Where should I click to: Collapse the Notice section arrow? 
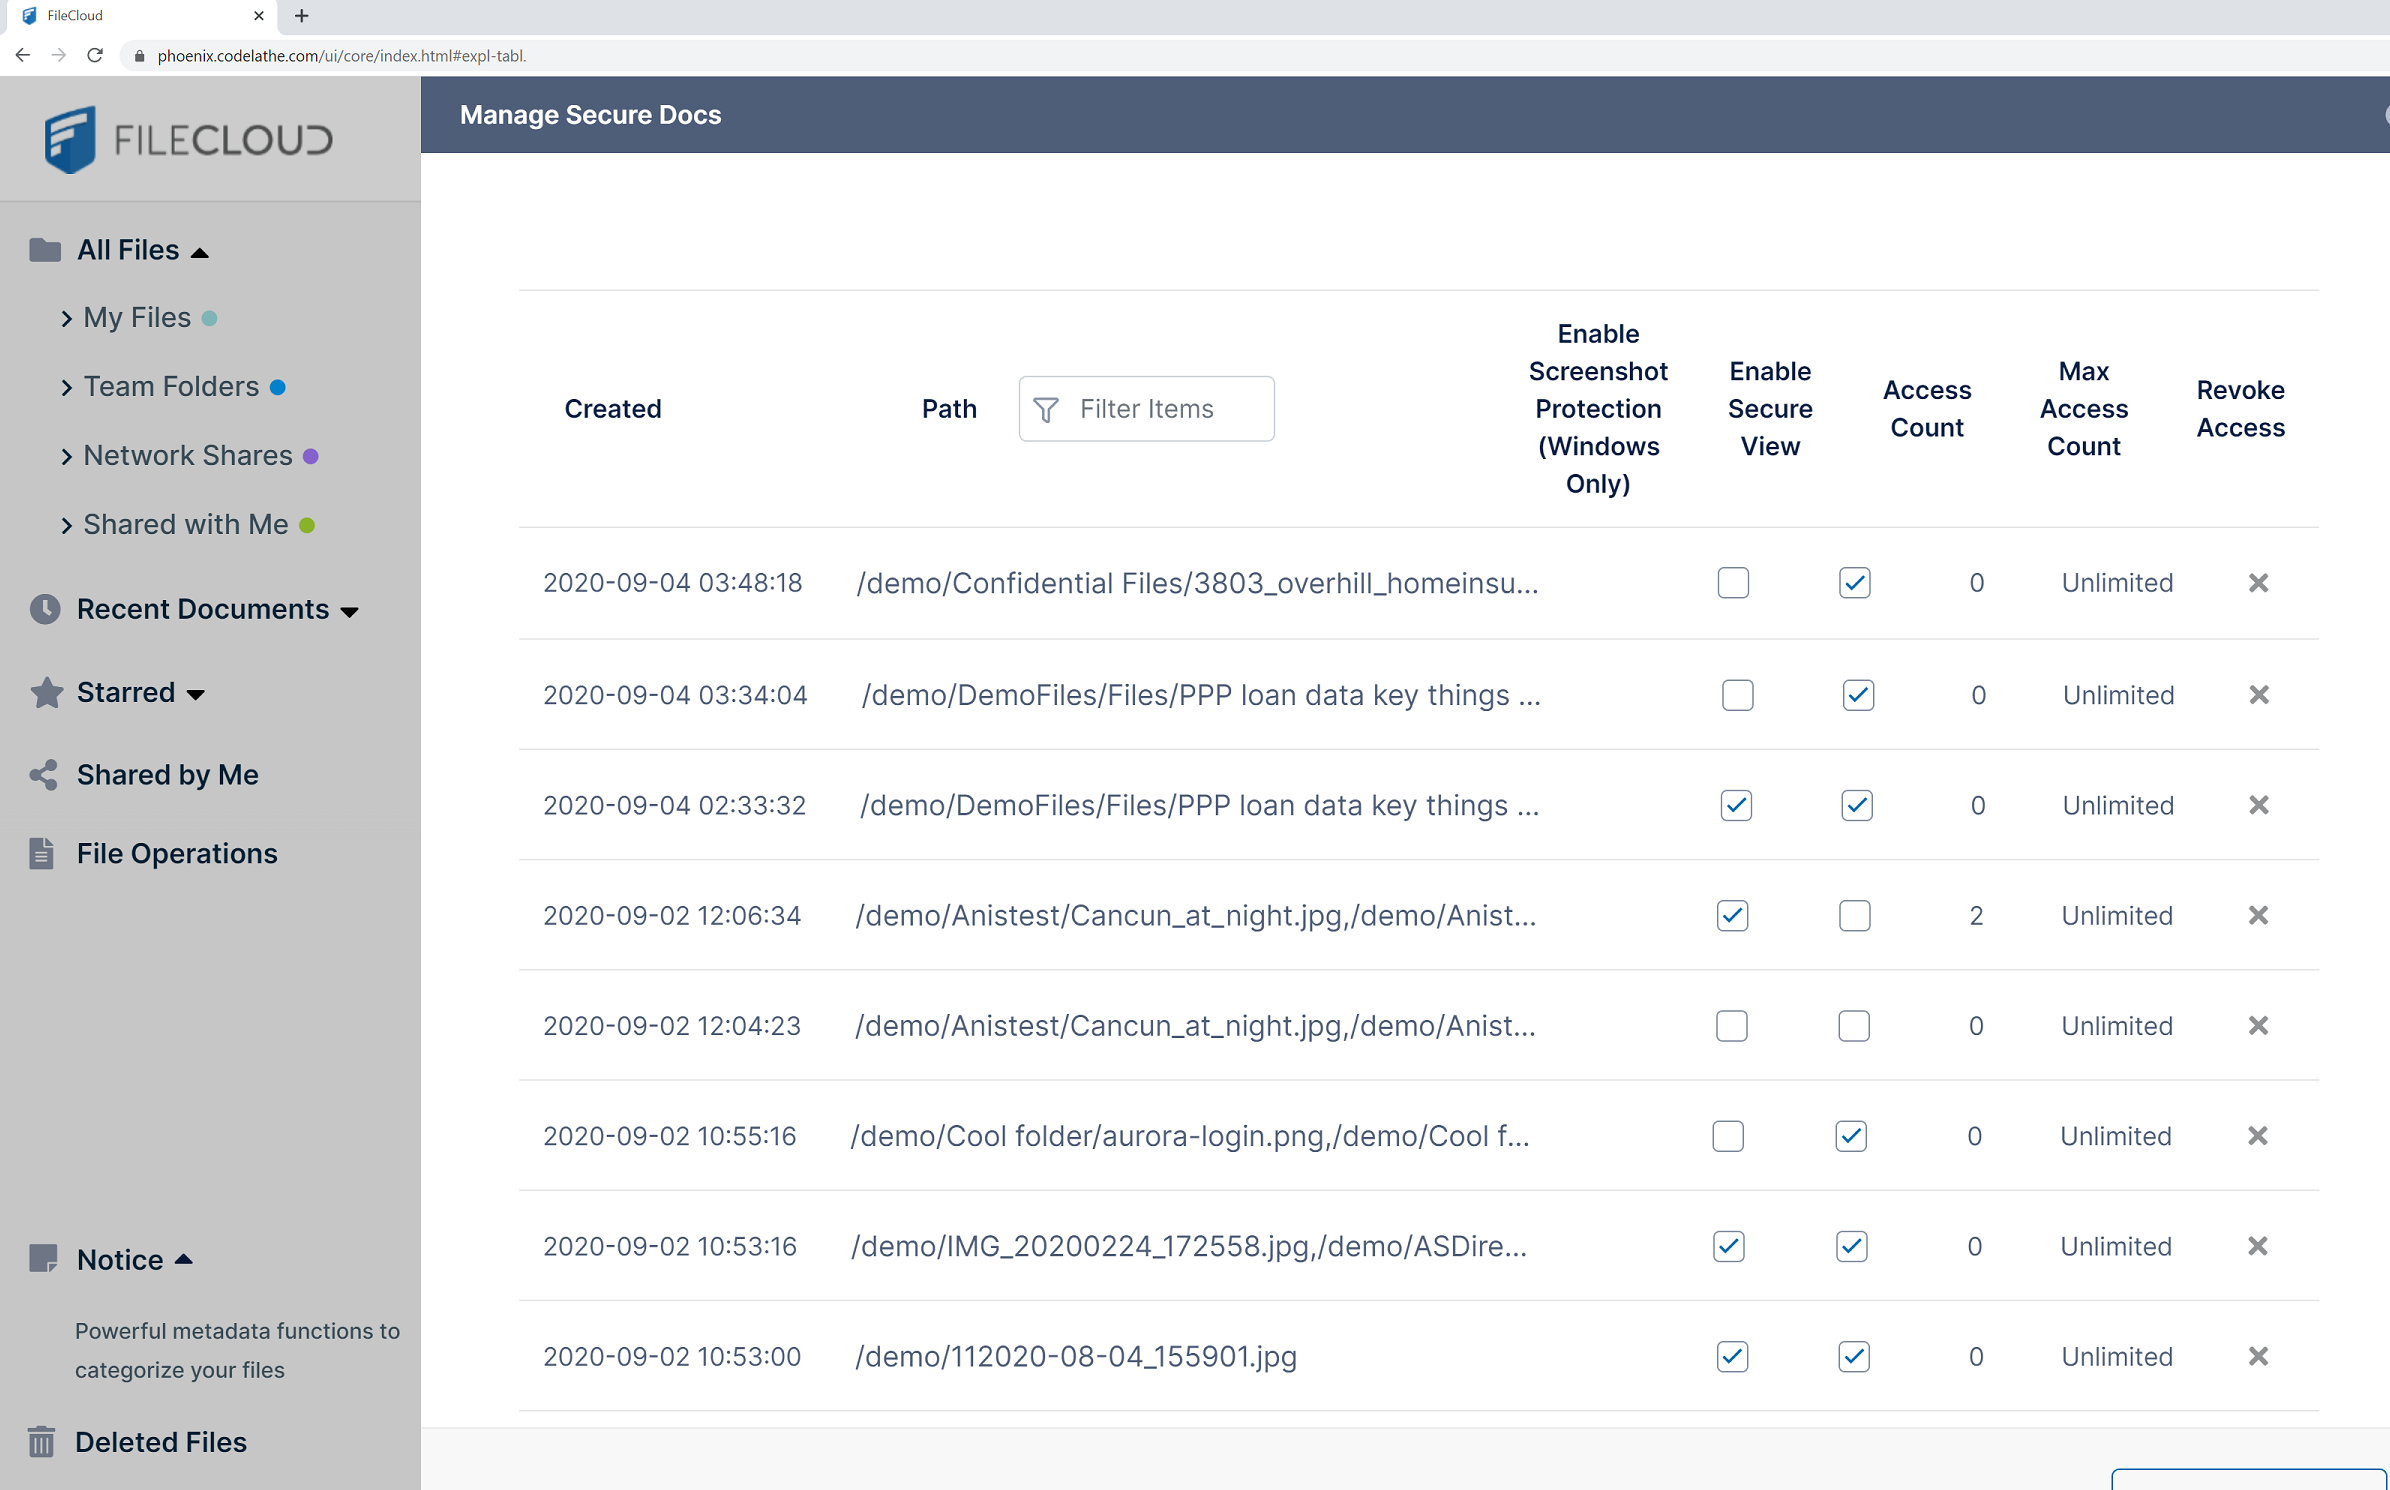[x=184, y=1260]
